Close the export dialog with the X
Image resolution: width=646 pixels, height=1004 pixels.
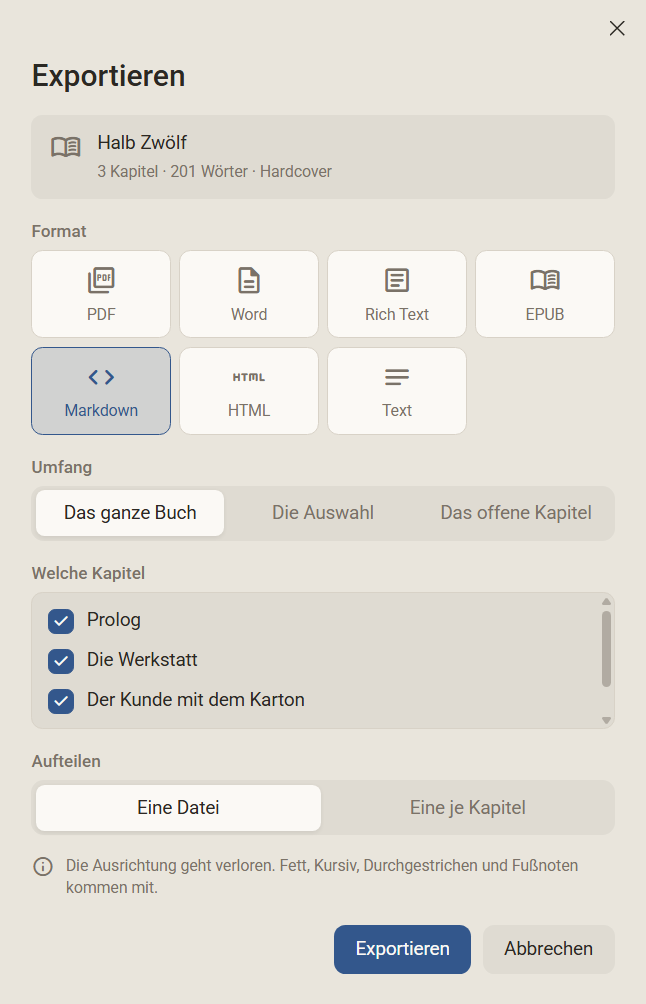(x=617, y=28)
